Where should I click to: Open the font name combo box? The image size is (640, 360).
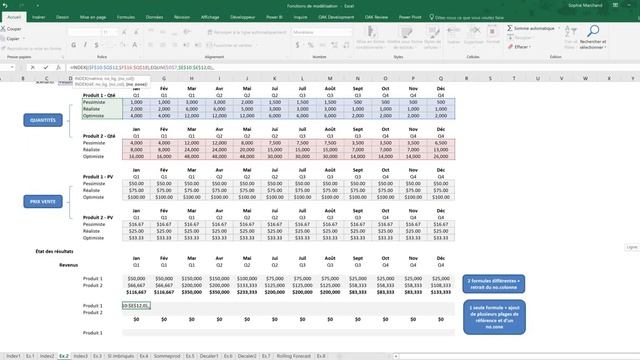[x=84, y=32]
